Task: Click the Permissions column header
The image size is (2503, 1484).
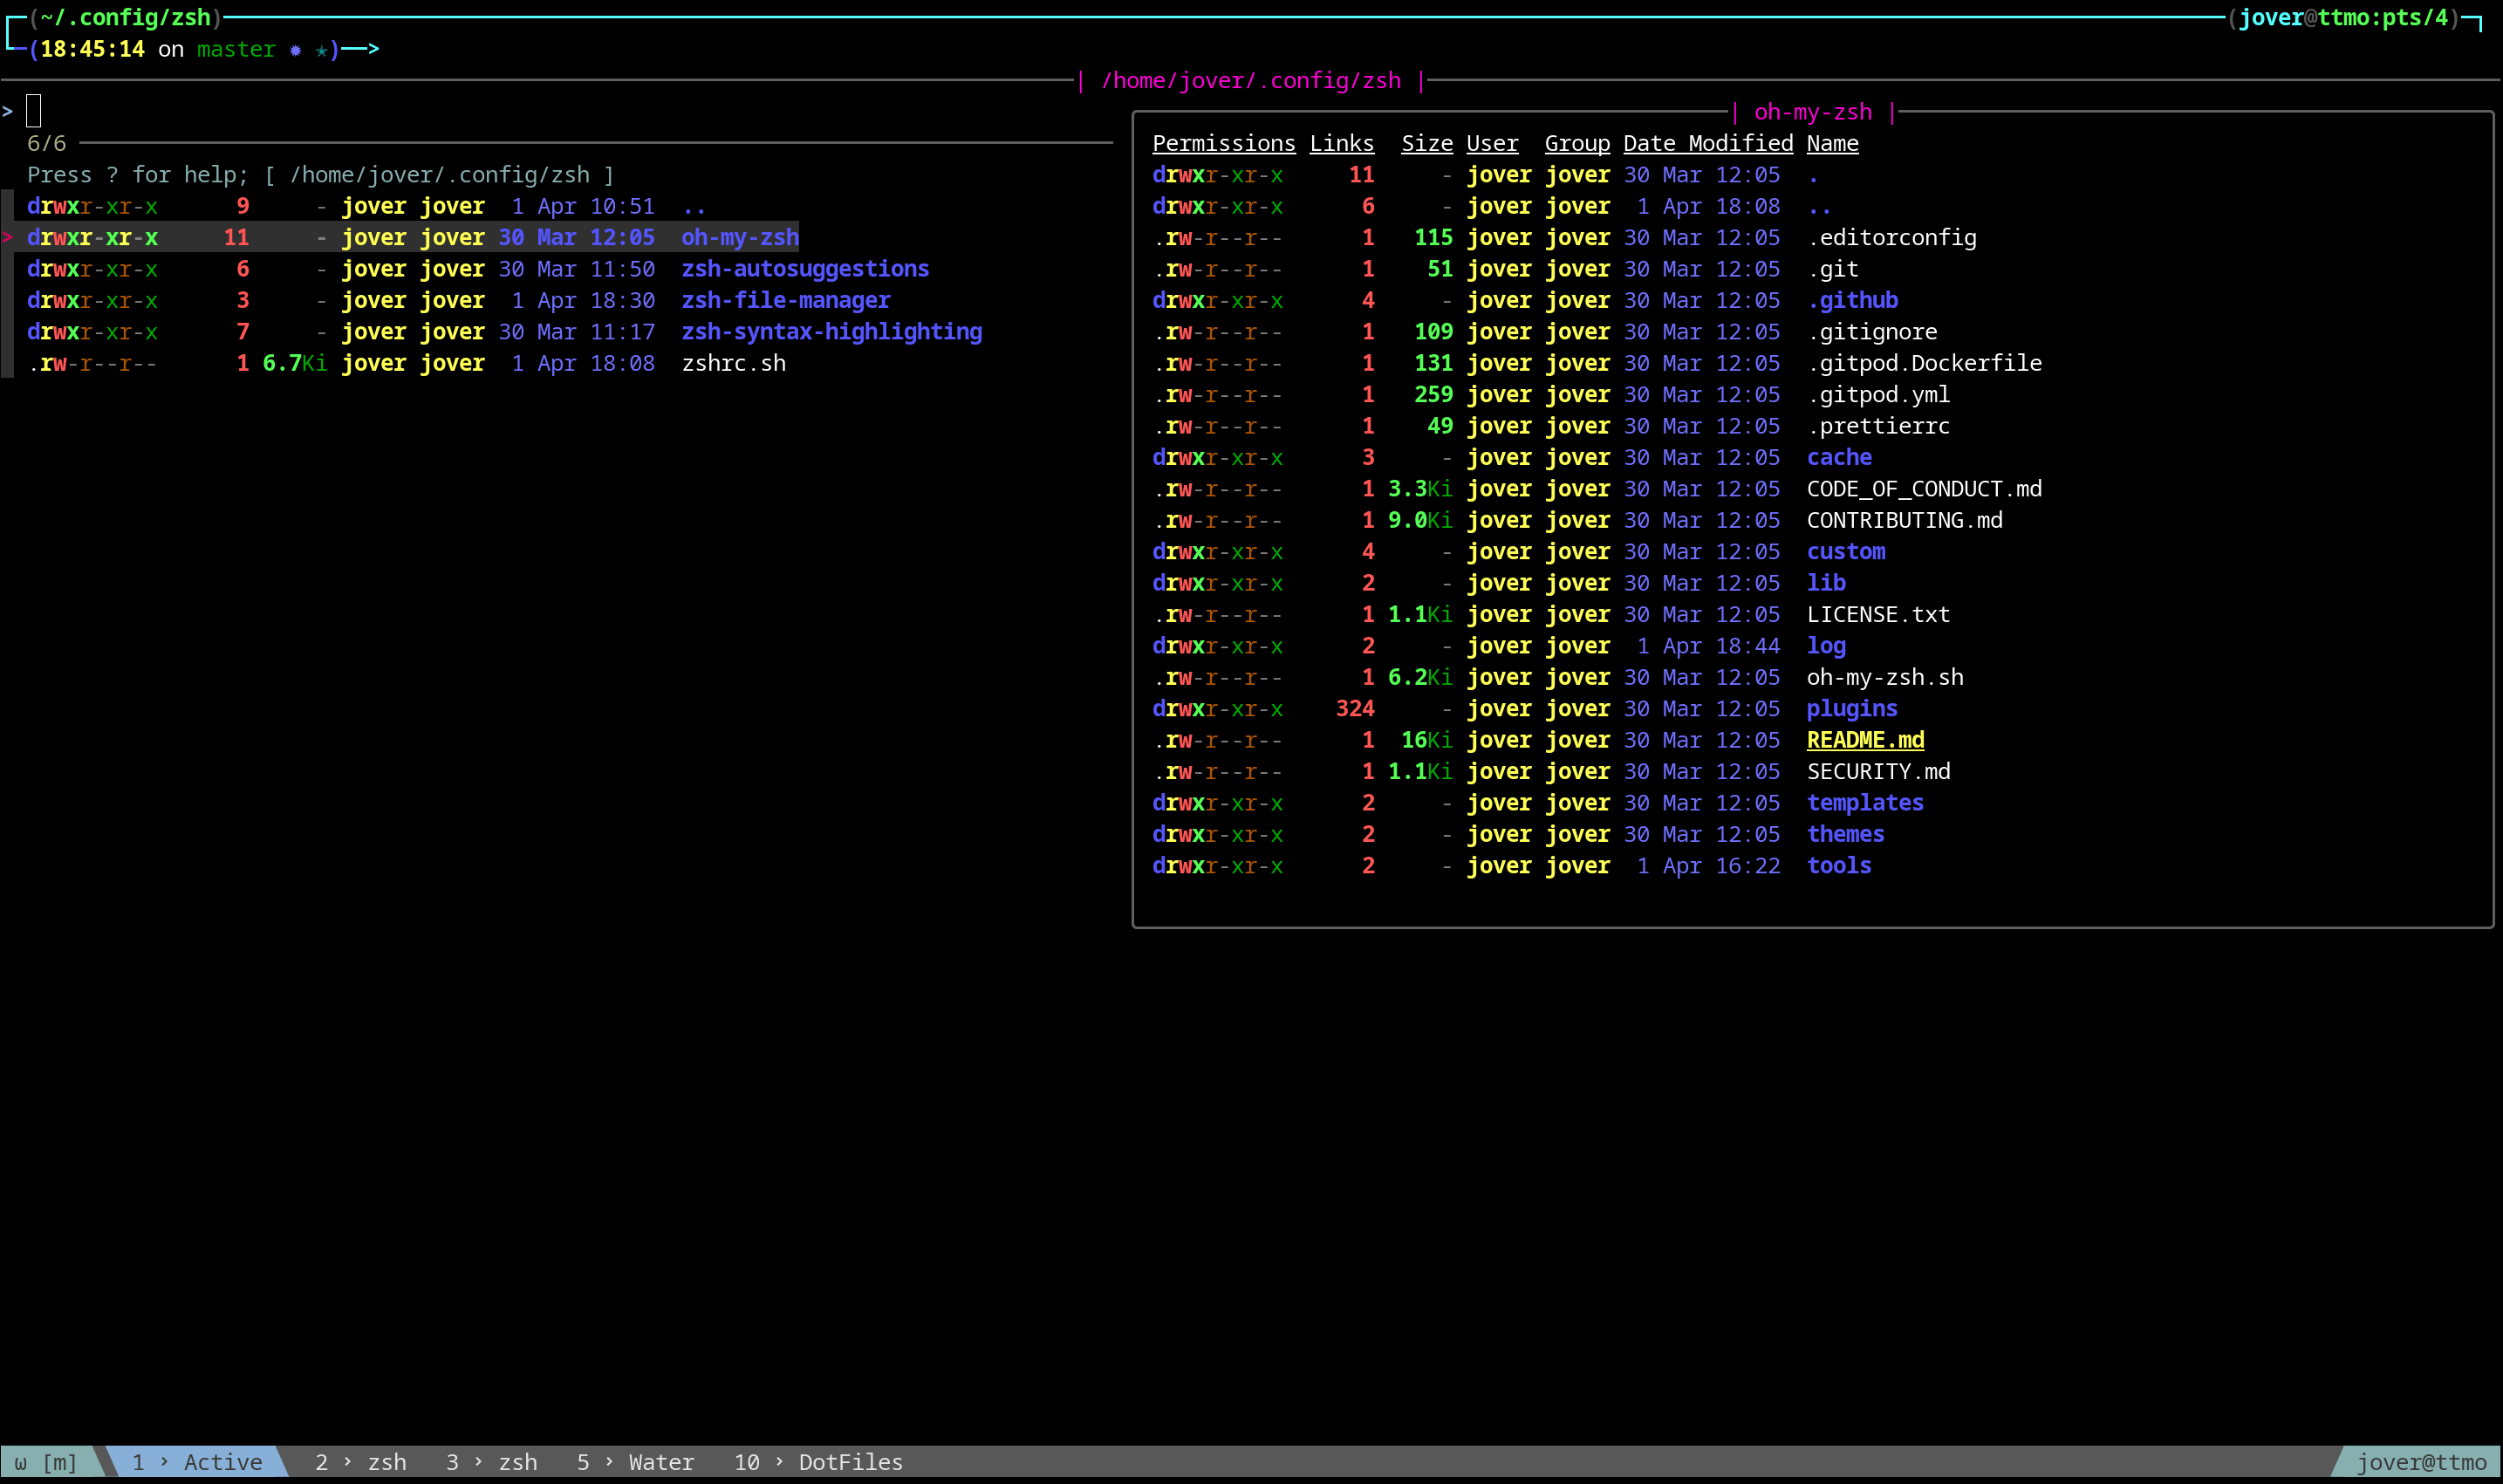Action: (x=1223, y=144)
